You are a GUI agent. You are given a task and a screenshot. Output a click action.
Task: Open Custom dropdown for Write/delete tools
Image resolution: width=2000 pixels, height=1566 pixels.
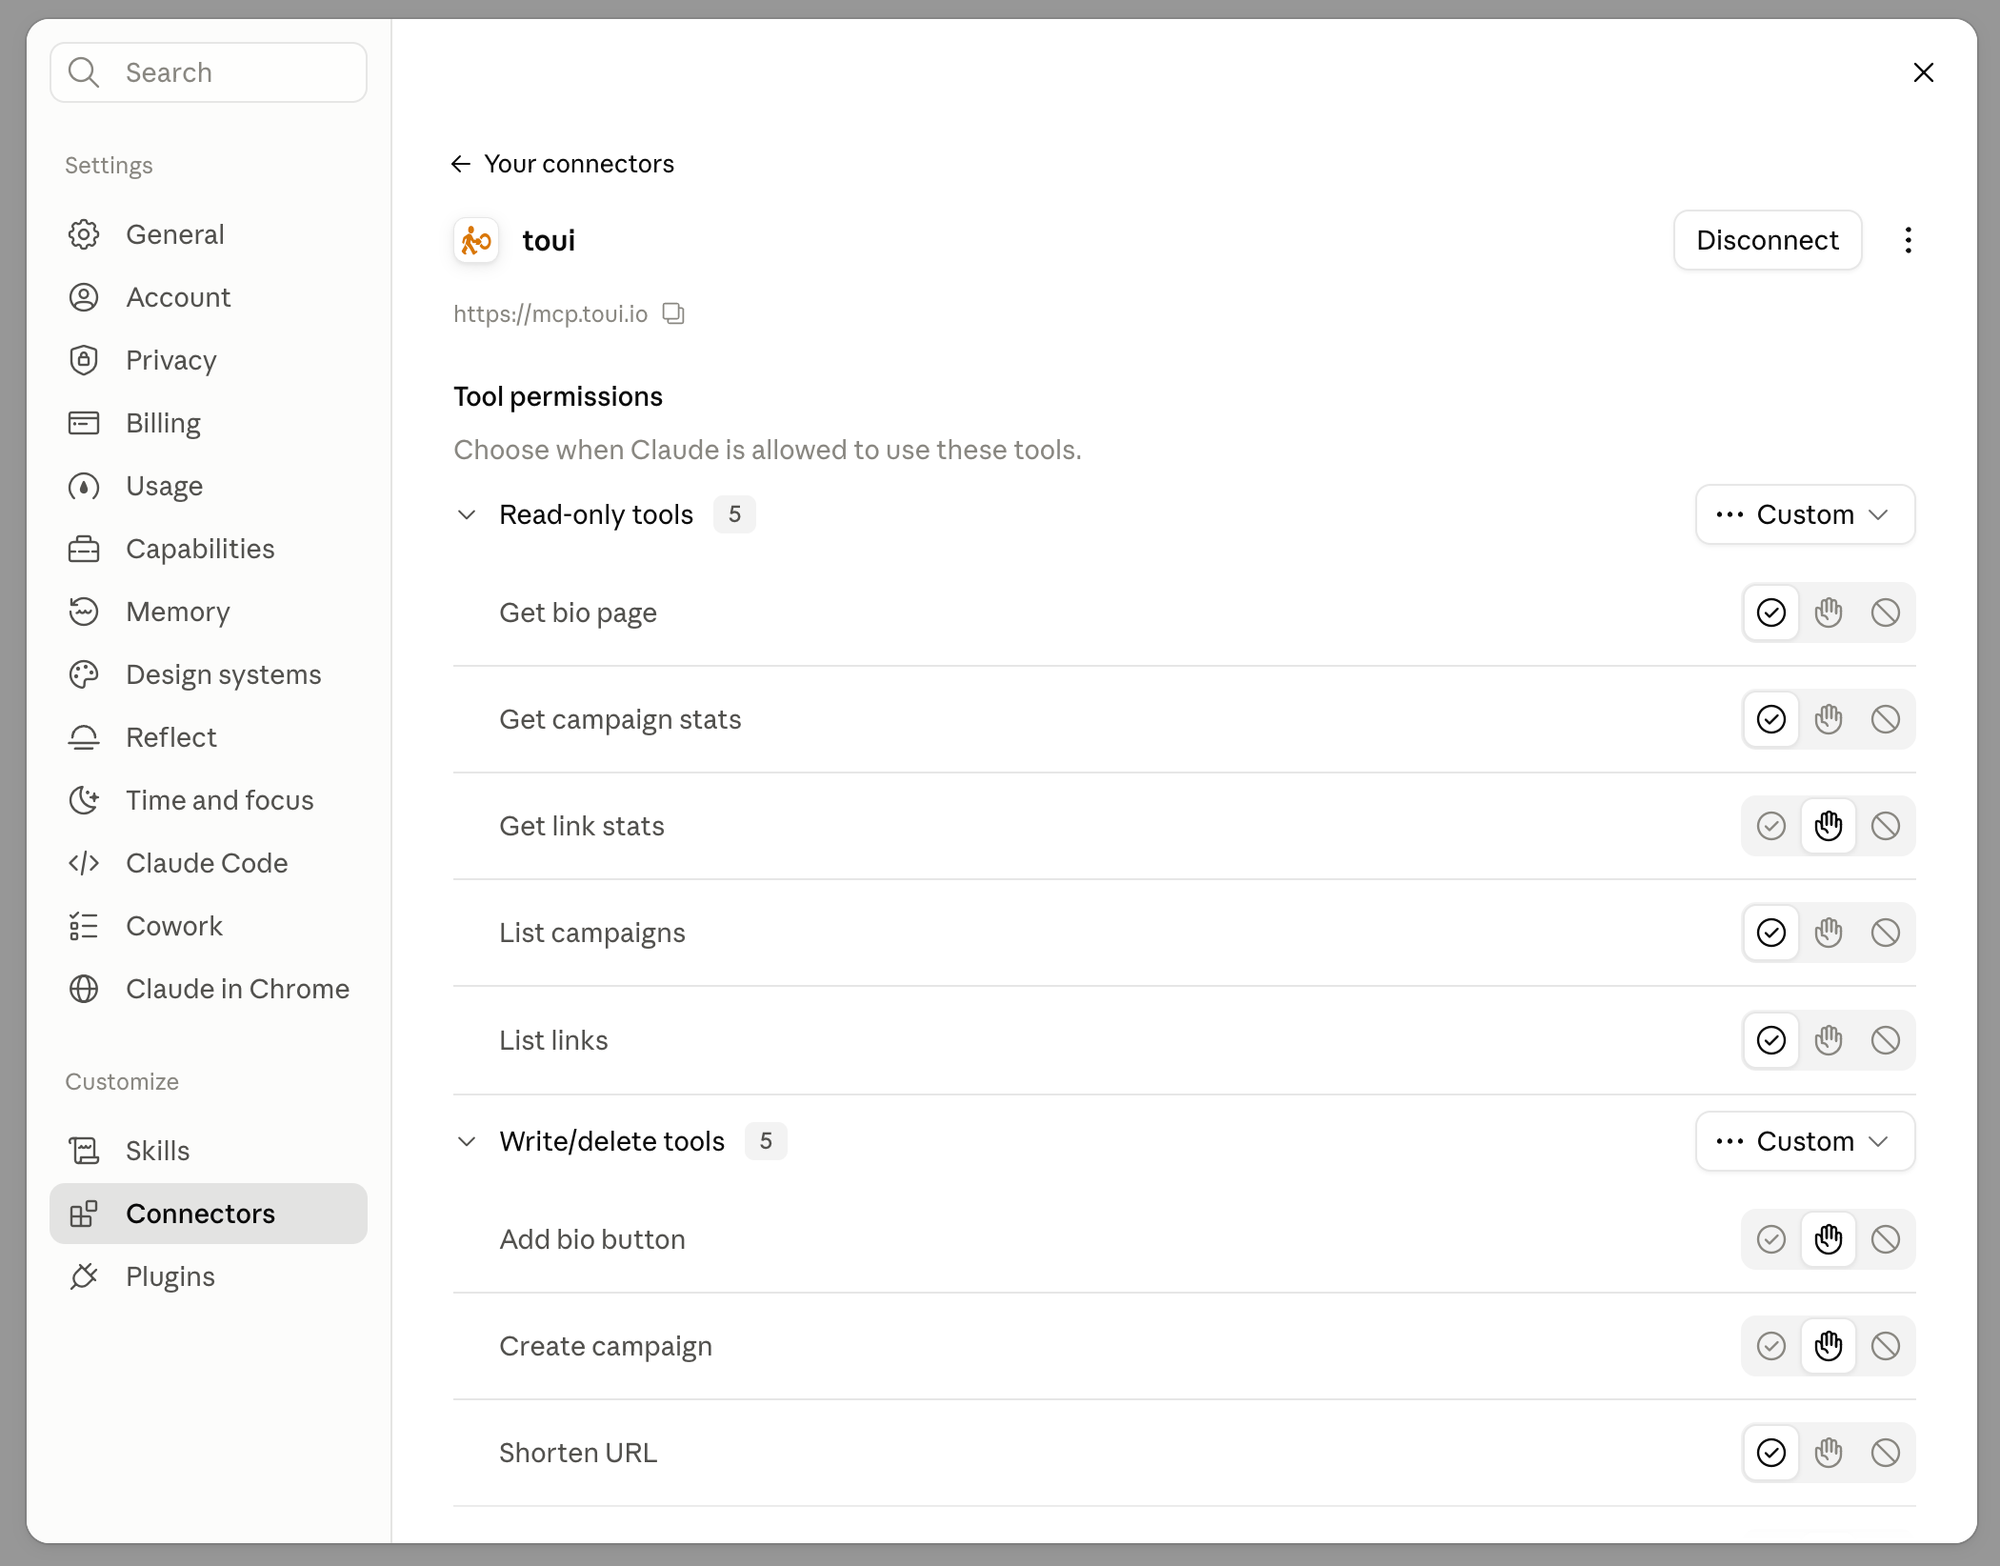1805,1141
